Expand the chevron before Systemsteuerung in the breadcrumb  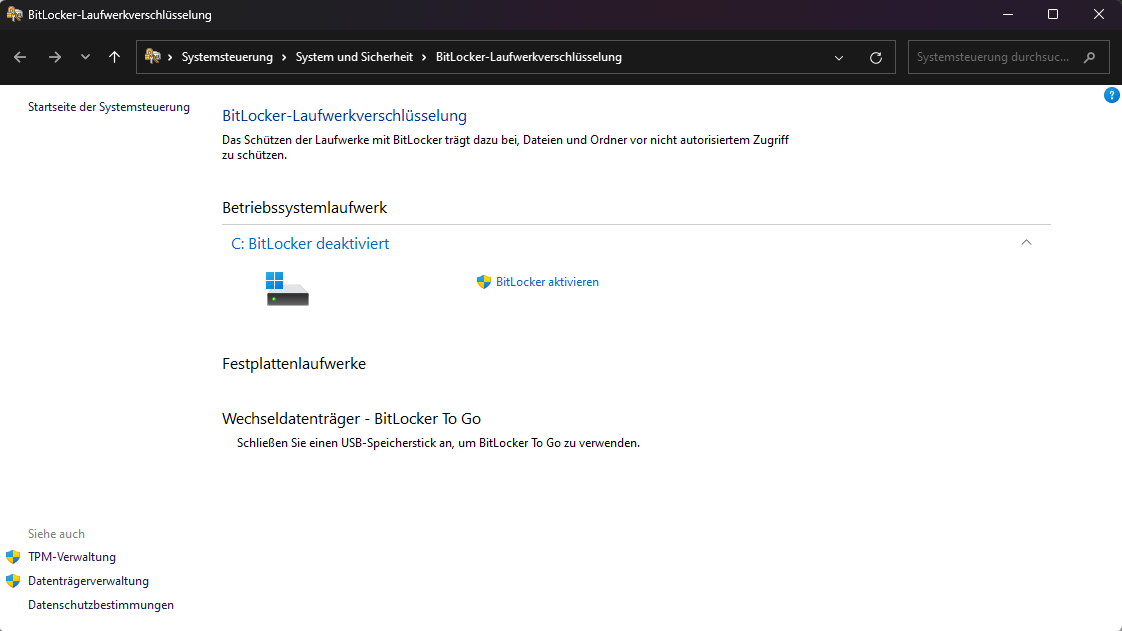(x=170, y=57)
